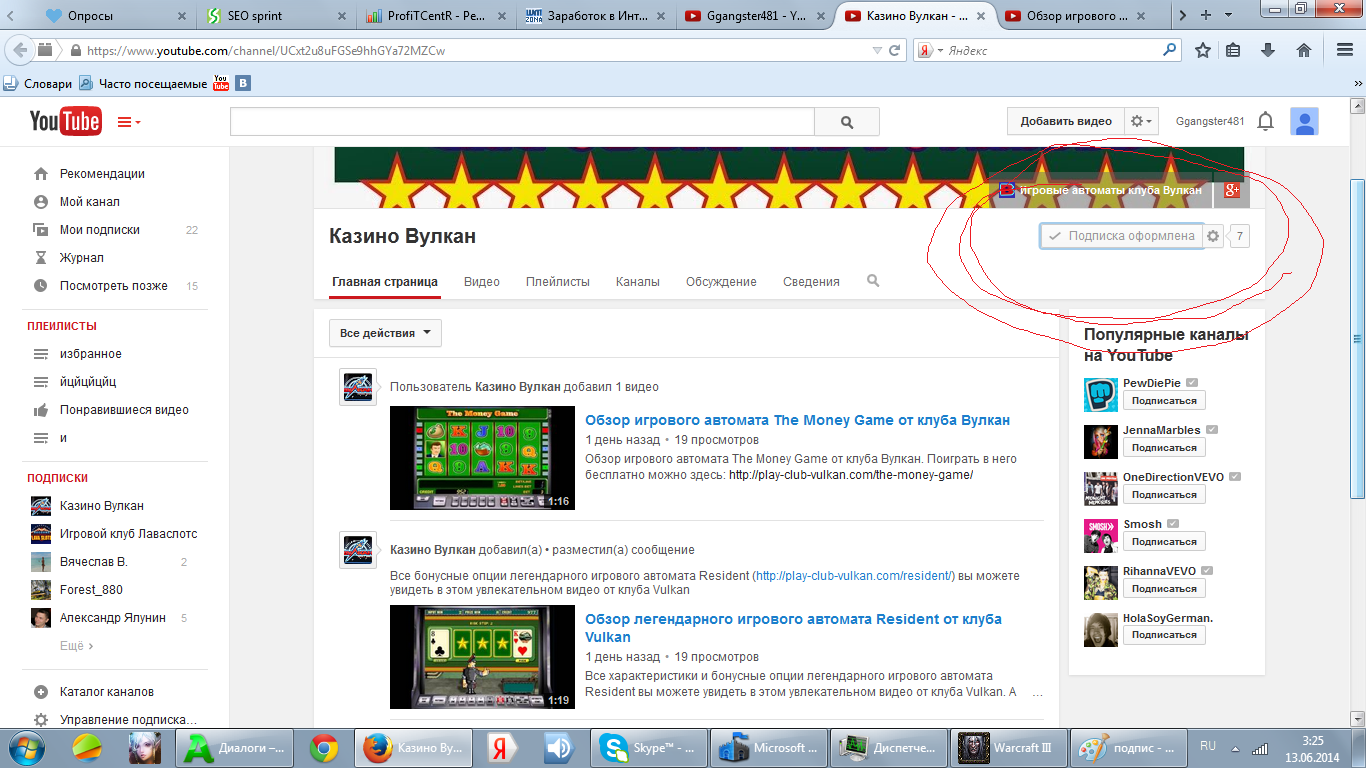Open the guide menu icon next to YouTube logo
This screenshot has width=1366, height=768.
click(129, 122)
